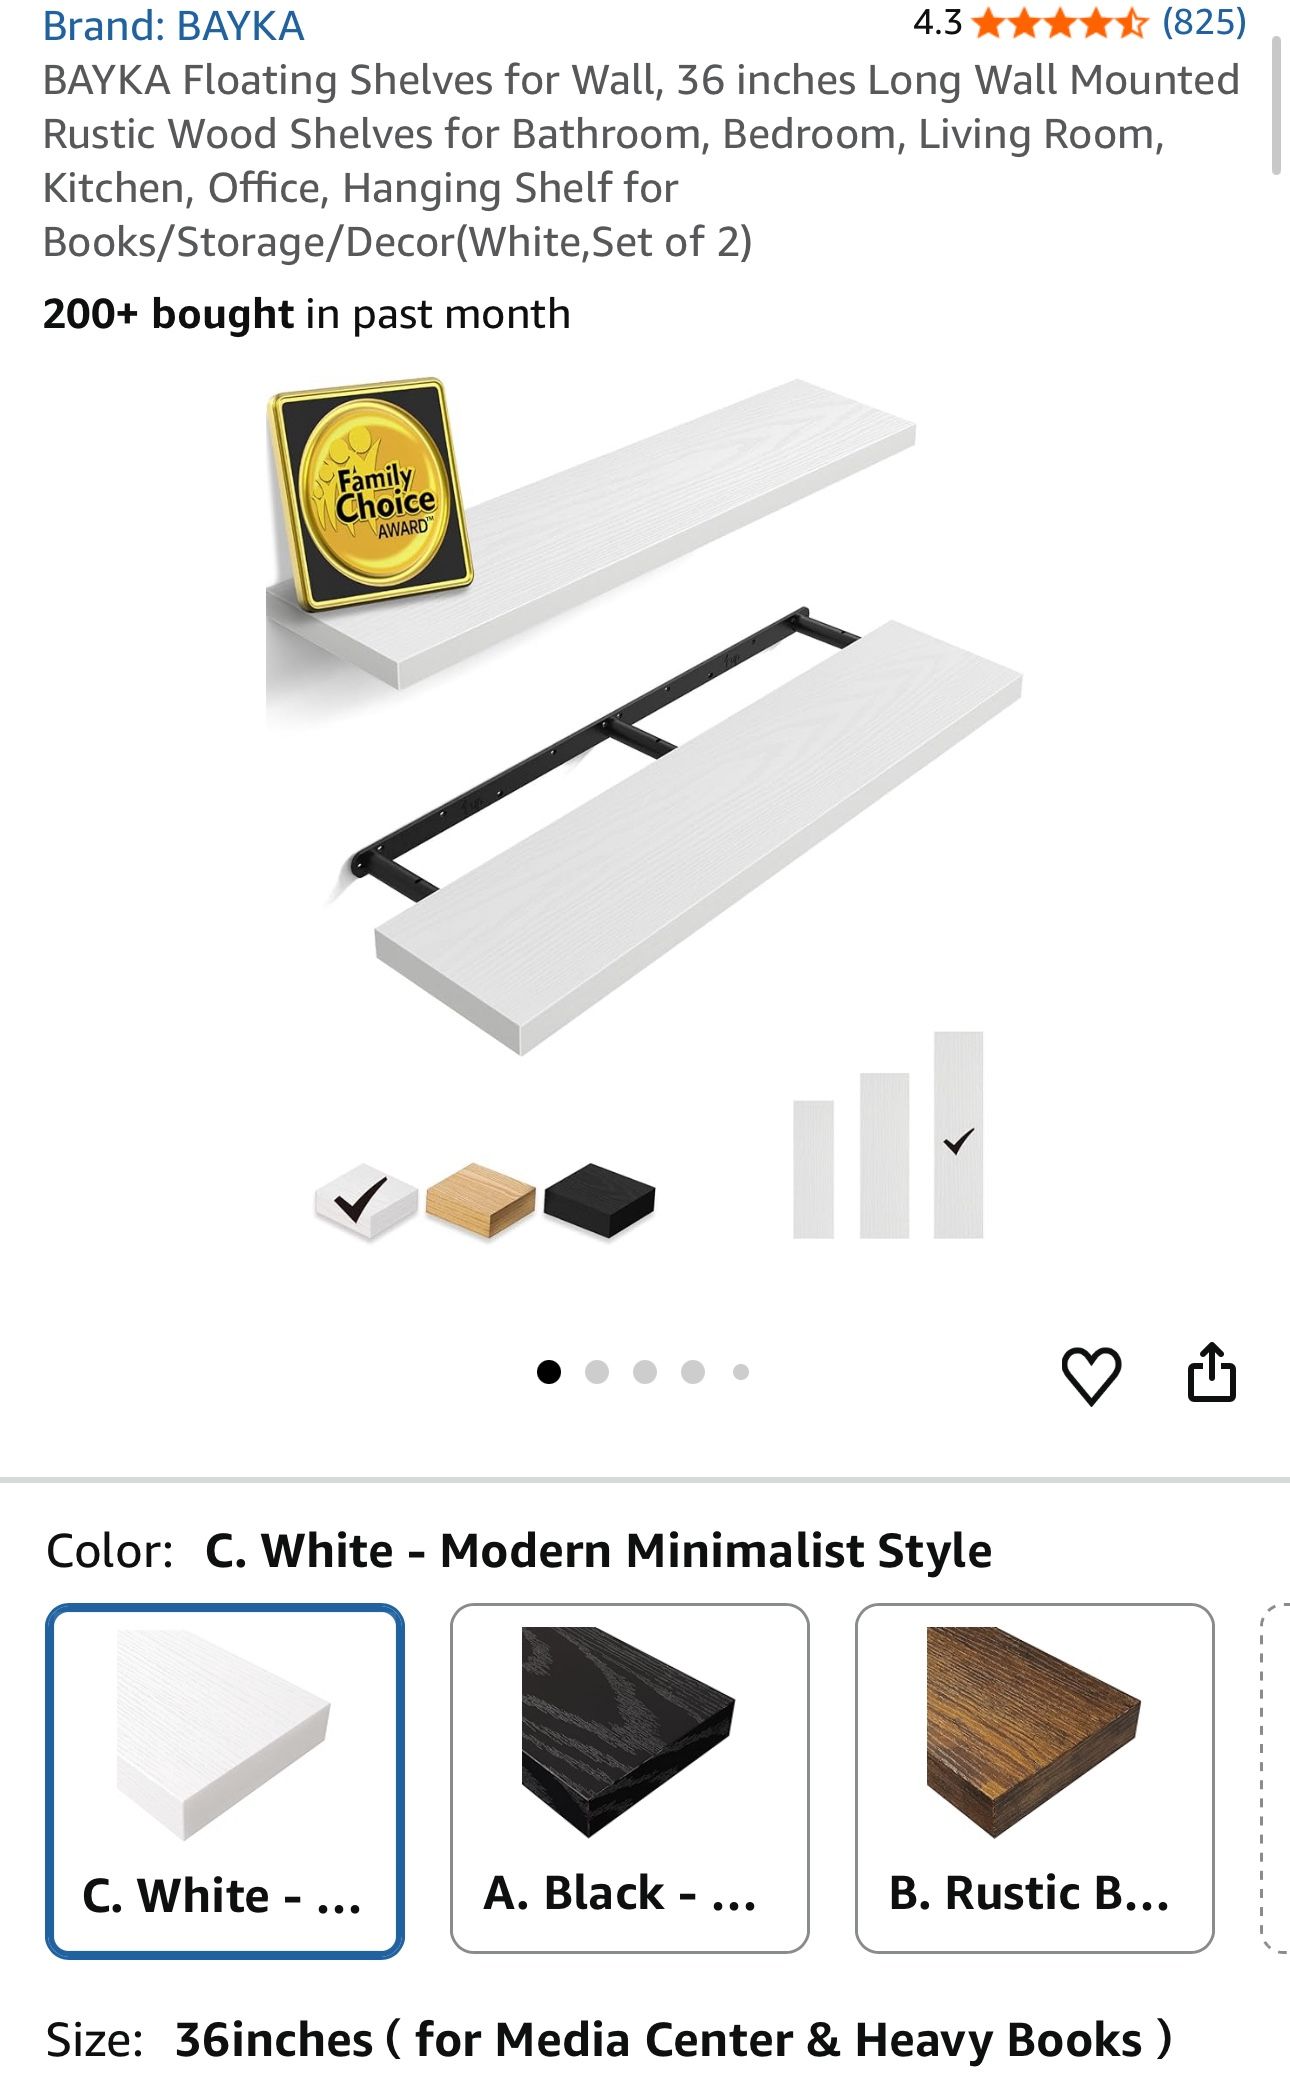
Task: Tap the share icon
Action: point(1211,1372)
